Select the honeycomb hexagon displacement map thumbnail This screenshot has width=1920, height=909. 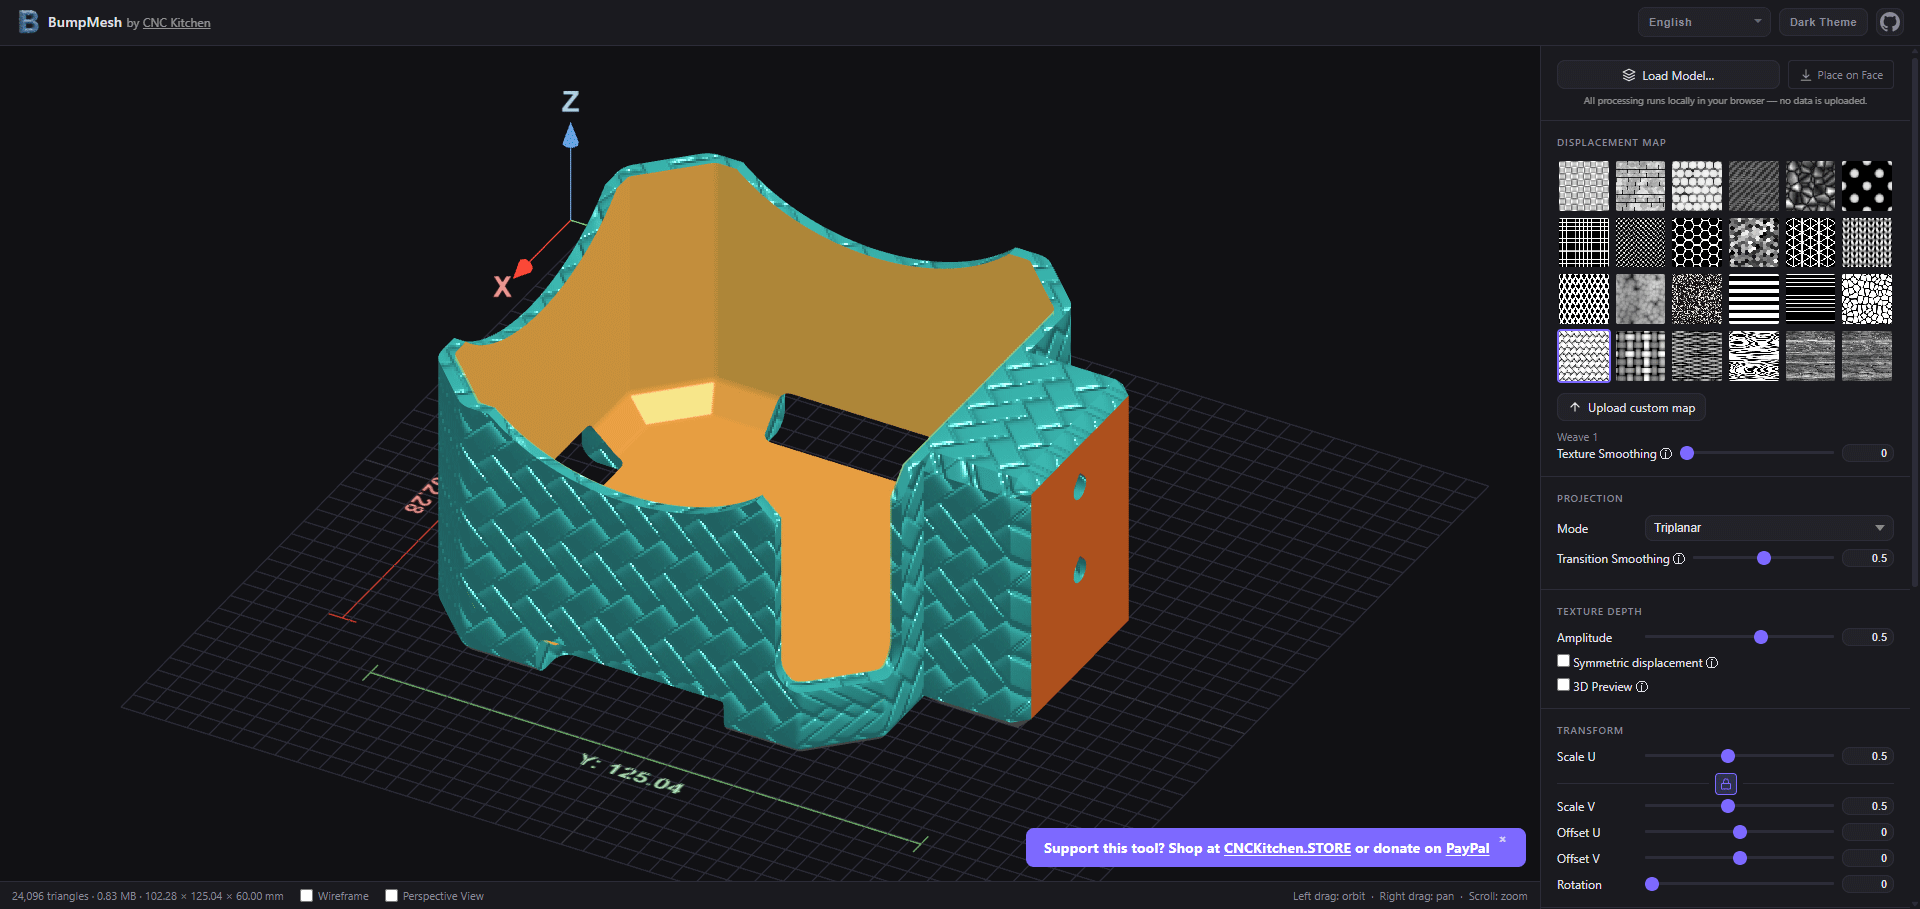[1697, 243]
